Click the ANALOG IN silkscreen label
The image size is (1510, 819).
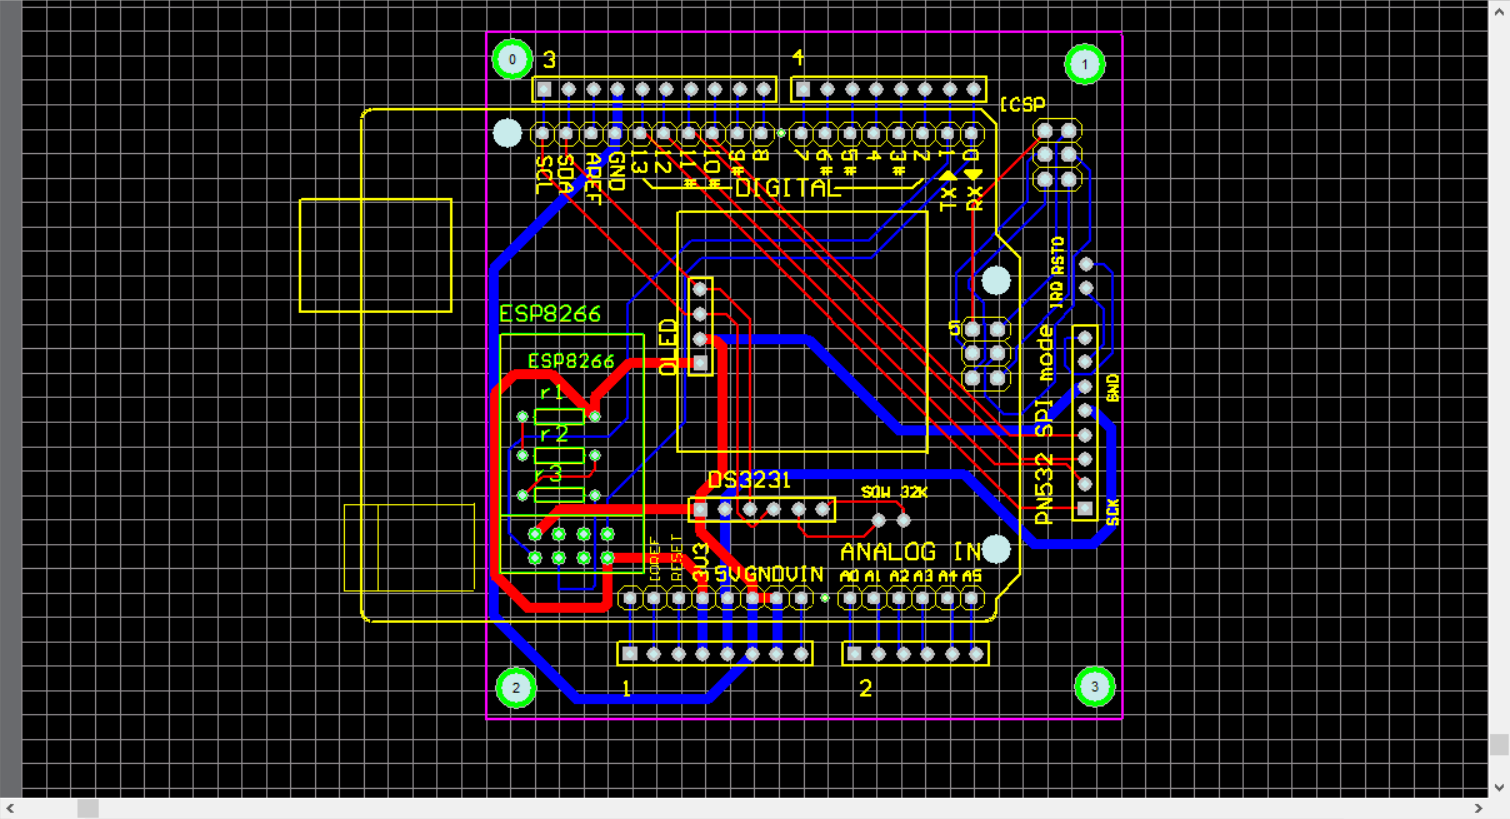click(x=910, y=552)
